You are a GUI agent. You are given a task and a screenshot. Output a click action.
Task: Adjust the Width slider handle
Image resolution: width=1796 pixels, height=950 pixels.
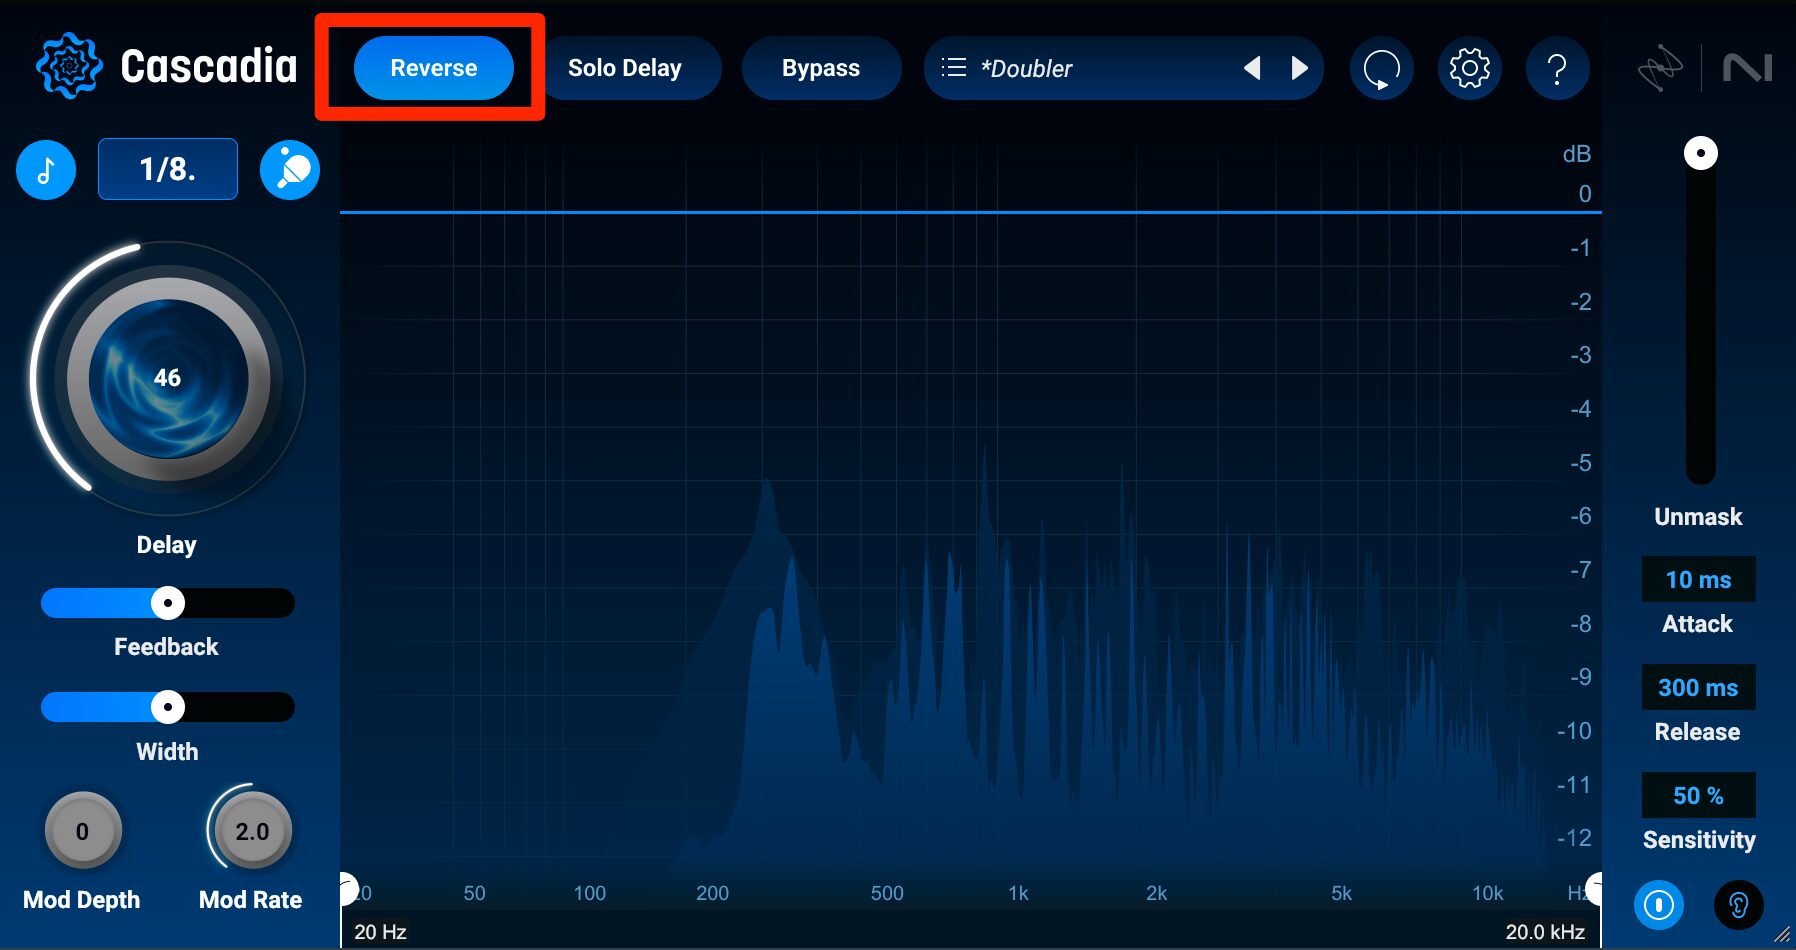168,707
